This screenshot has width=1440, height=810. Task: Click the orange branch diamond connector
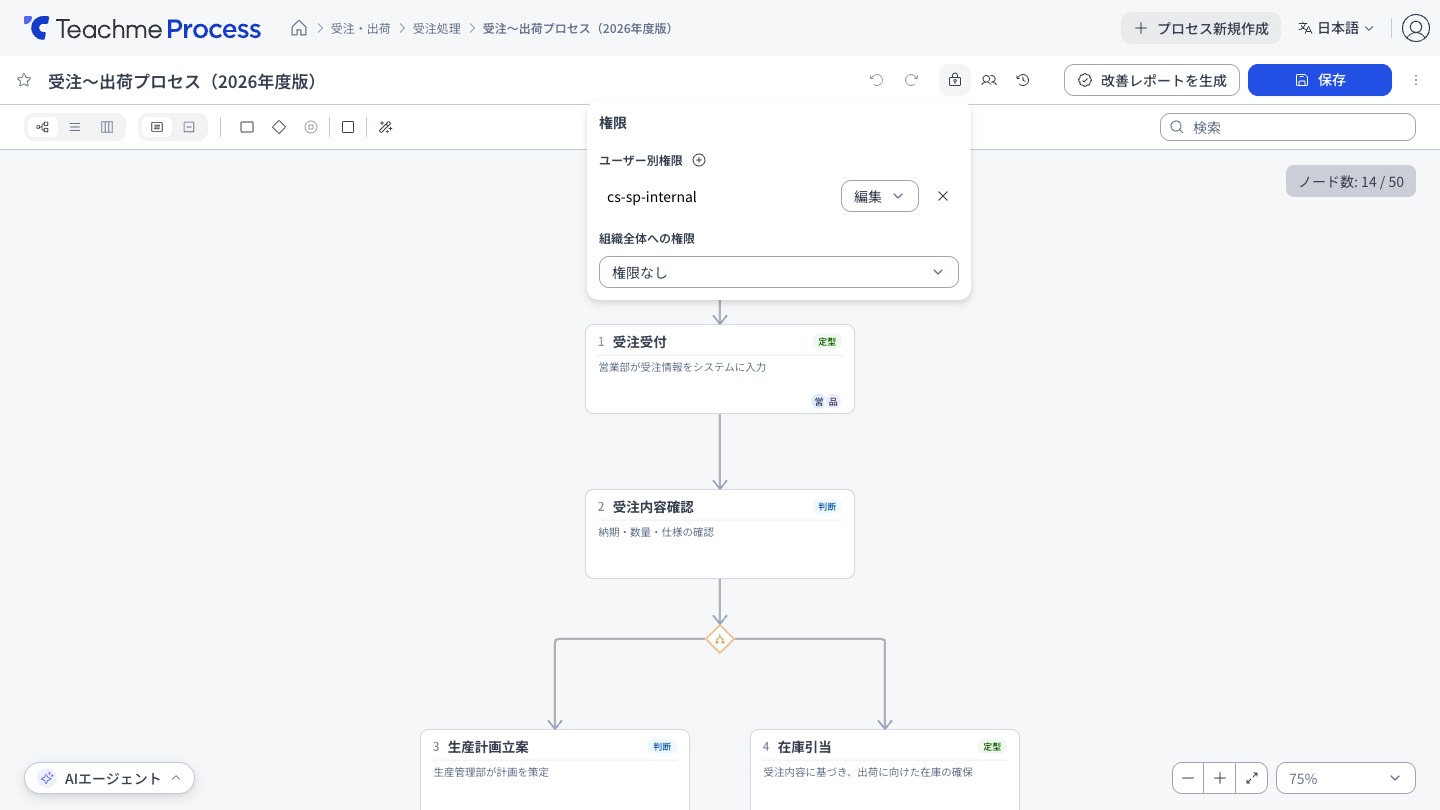tap(720, 639)
